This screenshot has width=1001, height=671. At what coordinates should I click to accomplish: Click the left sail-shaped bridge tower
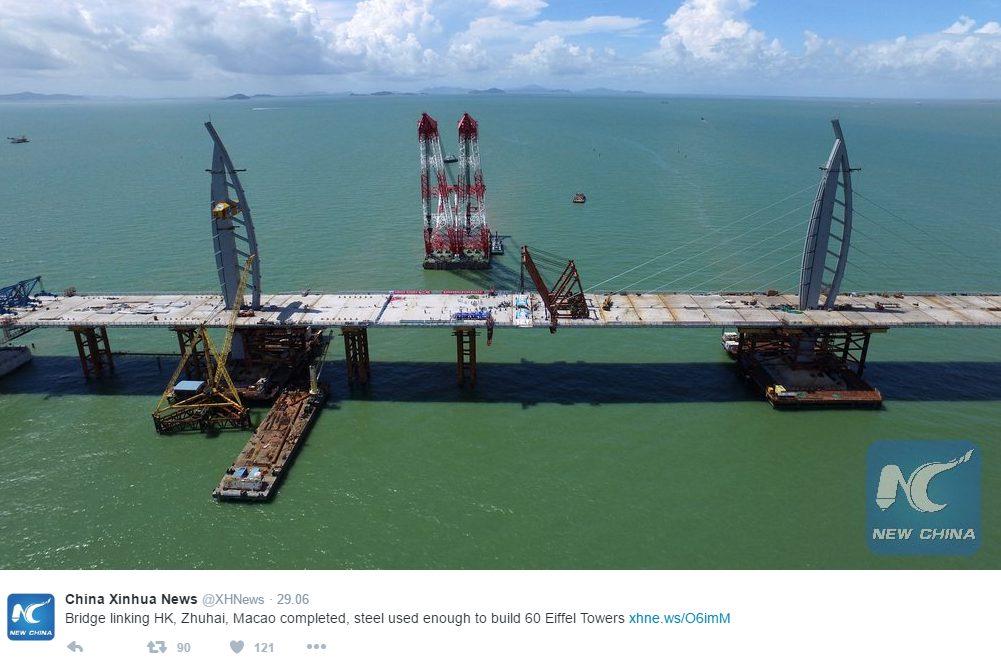233,217
